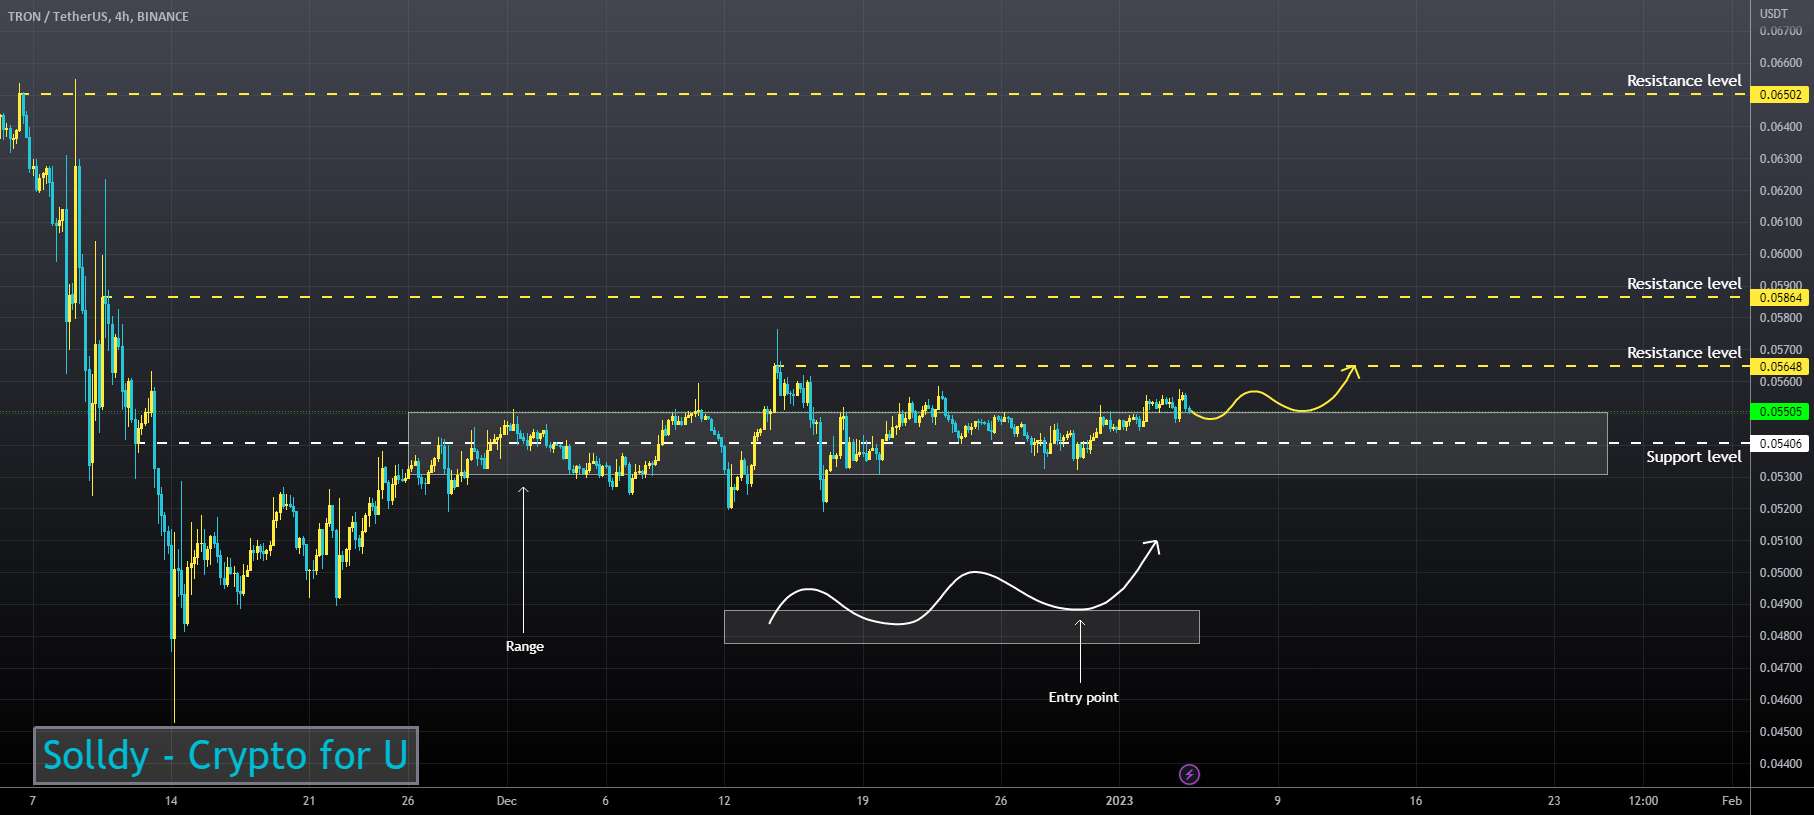This screenshot has width=1814, height=815.
Task: Click the 0.04800 tick on price axis
Action: point(1780,636)
